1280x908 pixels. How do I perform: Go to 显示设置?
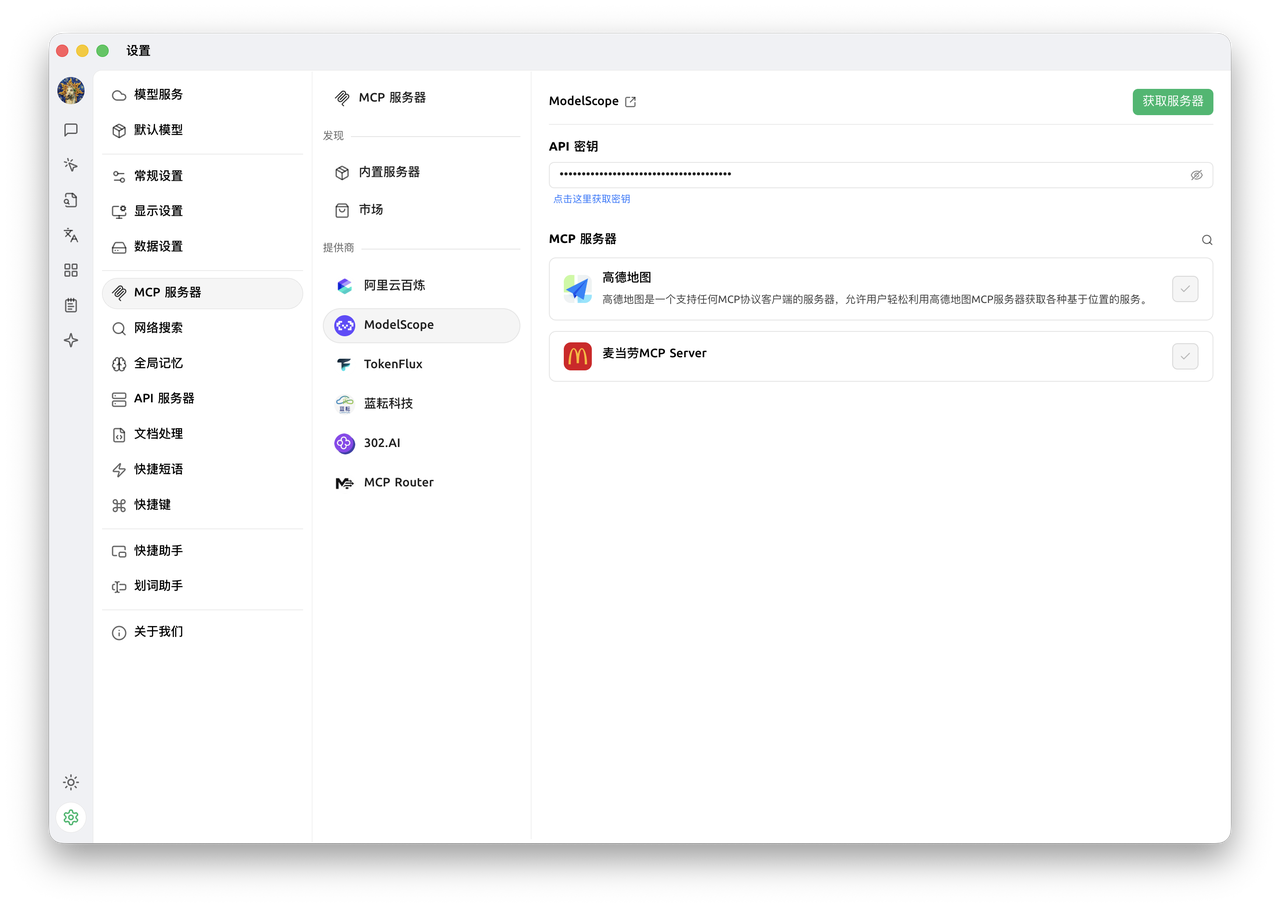pyautogui.click(x=202, y=211)
